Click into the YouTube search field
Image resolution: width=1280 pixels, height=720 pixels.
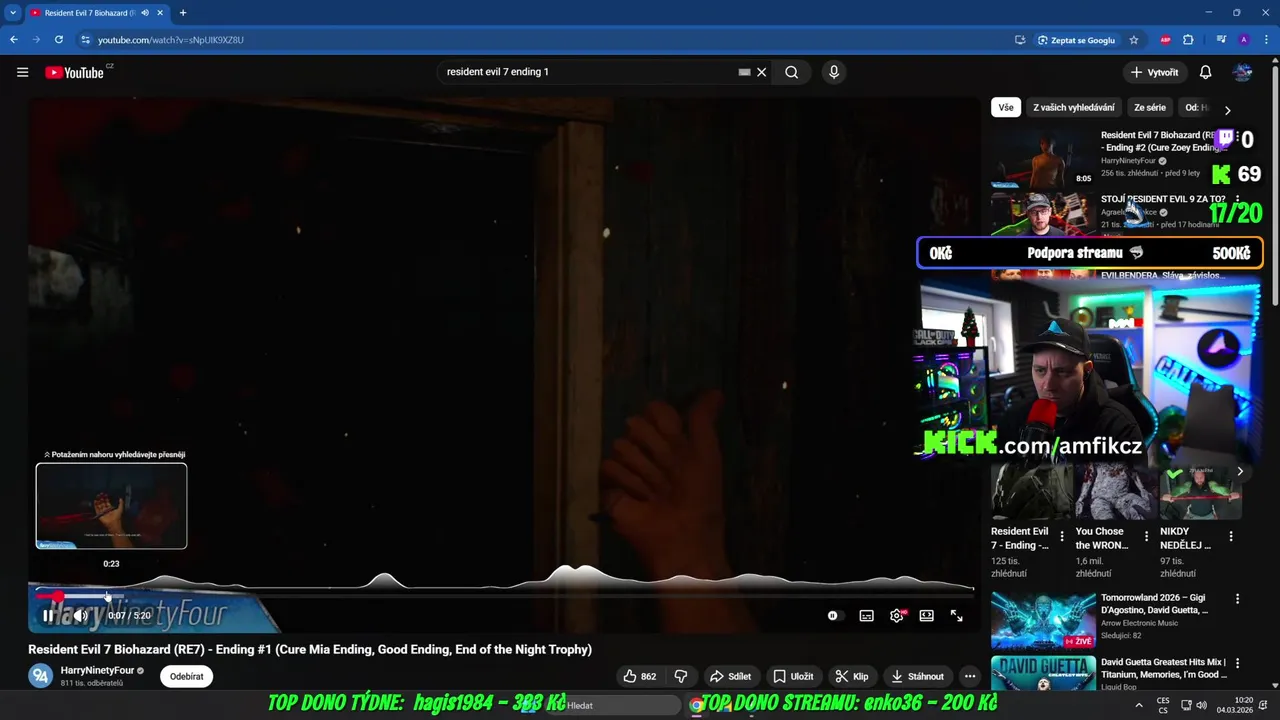(x=590, y=72)
